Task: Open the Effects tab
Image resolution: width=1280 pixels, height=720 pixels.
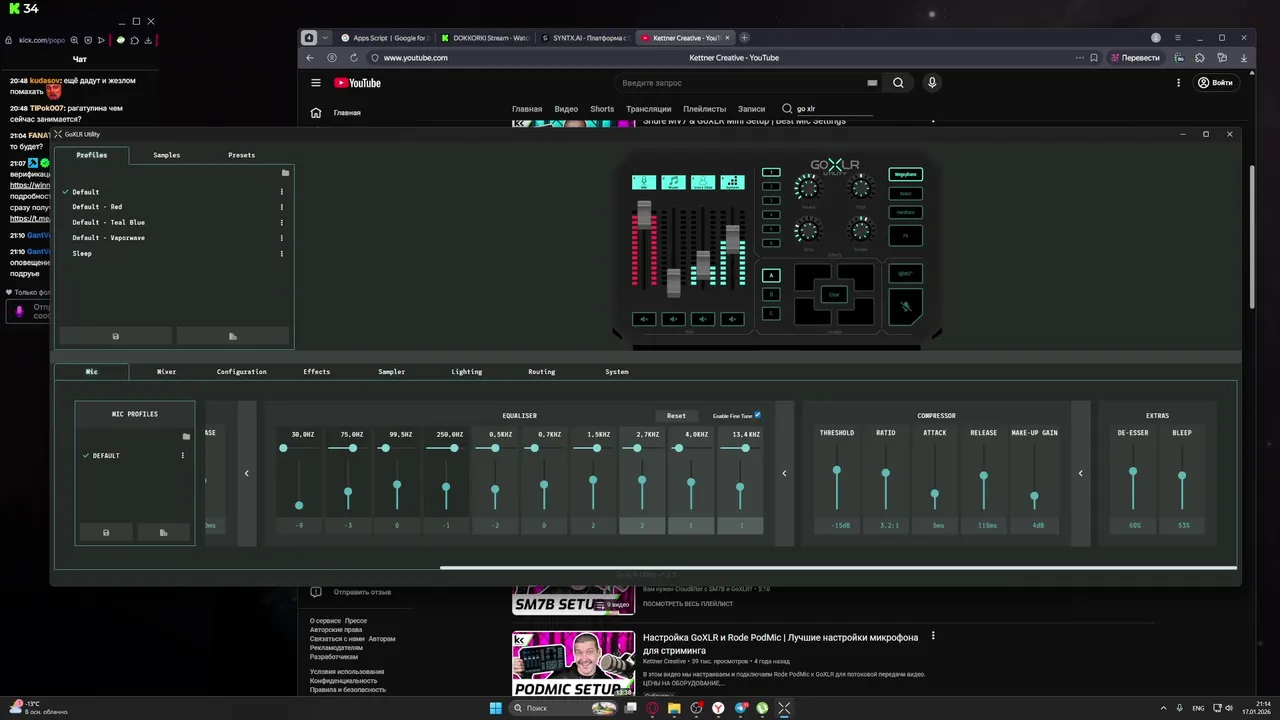Action: click(x=316, y=372)
